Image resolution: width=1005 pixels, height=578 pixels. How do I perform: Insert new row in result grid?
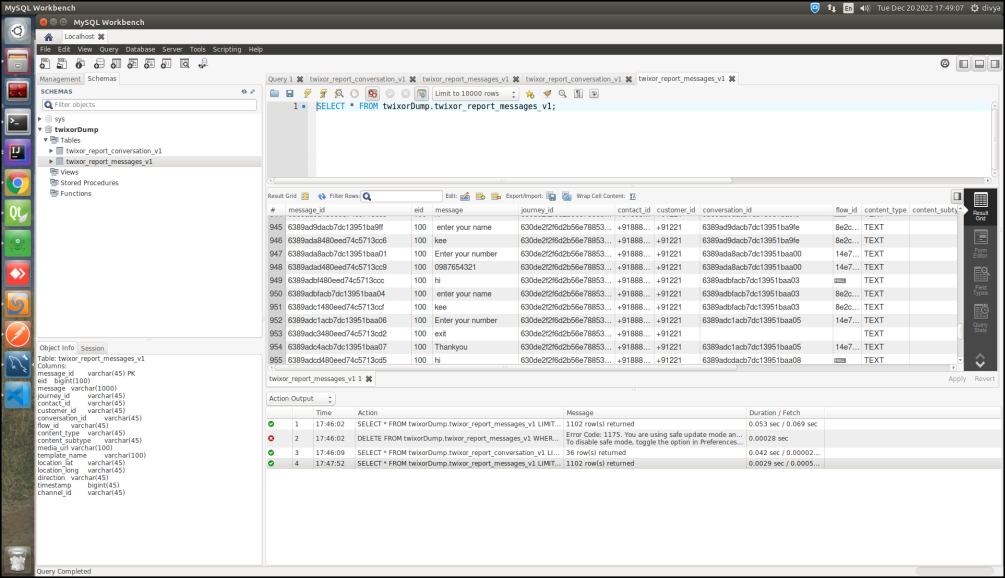pos(480,196)
